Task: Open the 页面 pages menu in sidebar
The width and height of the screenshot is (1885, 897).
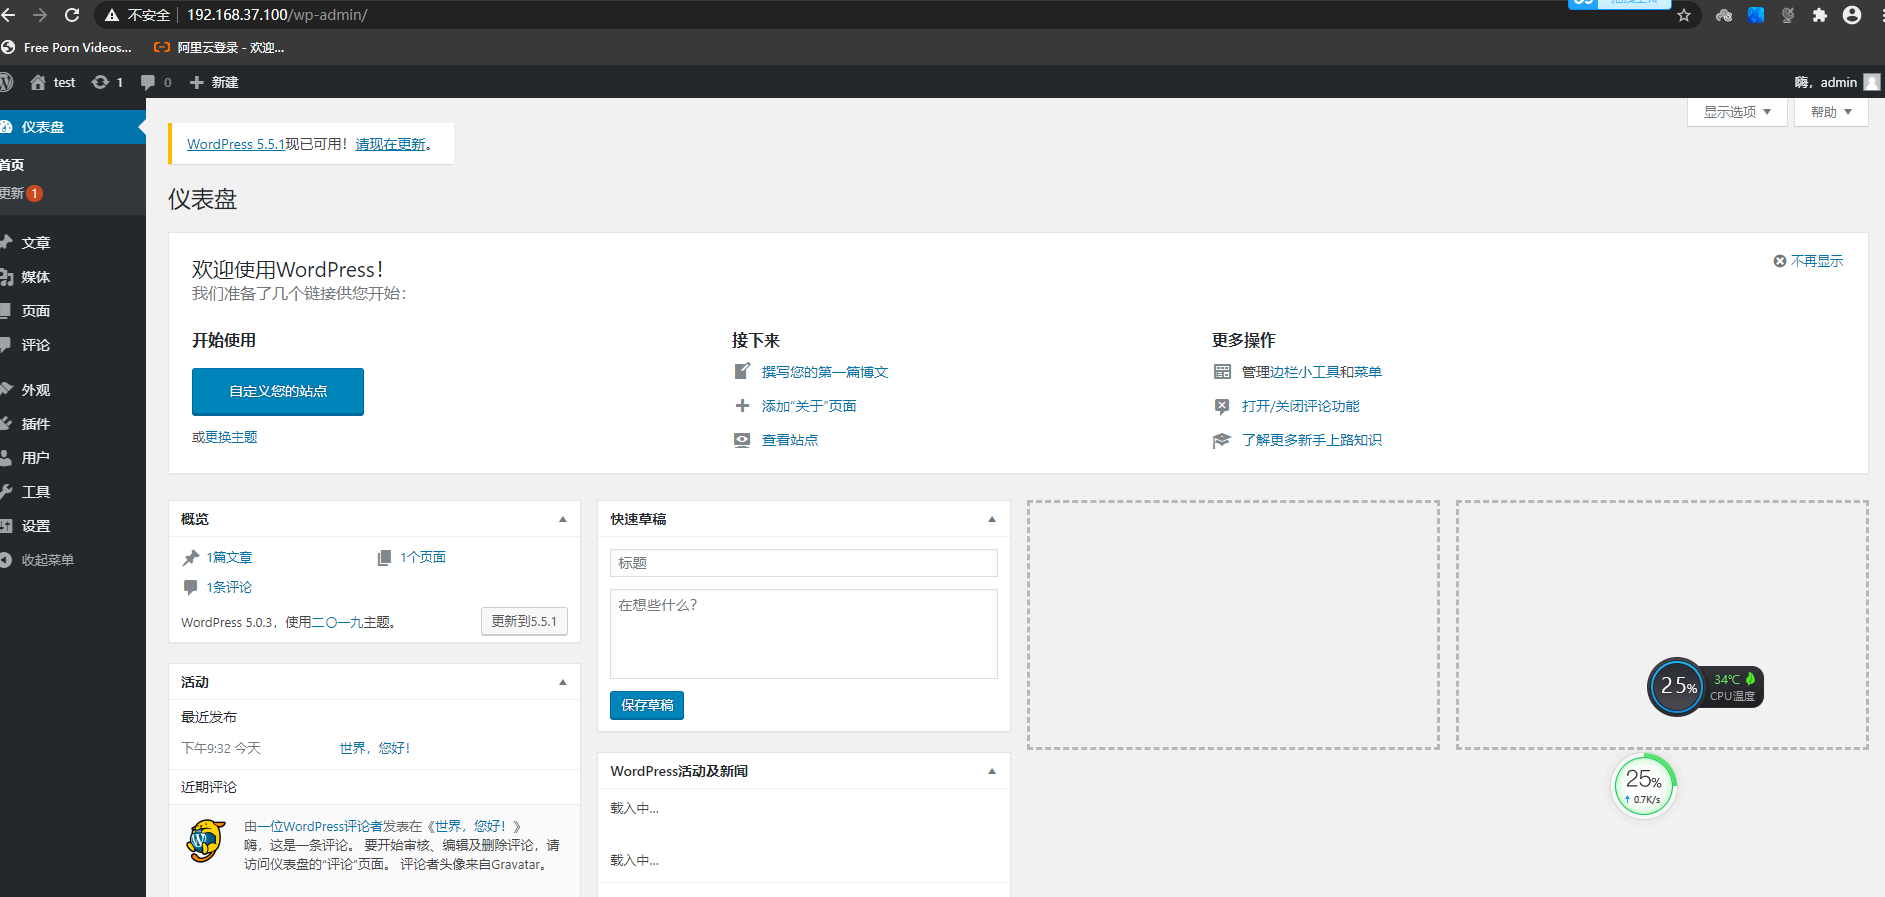Action: click(73, 311)
